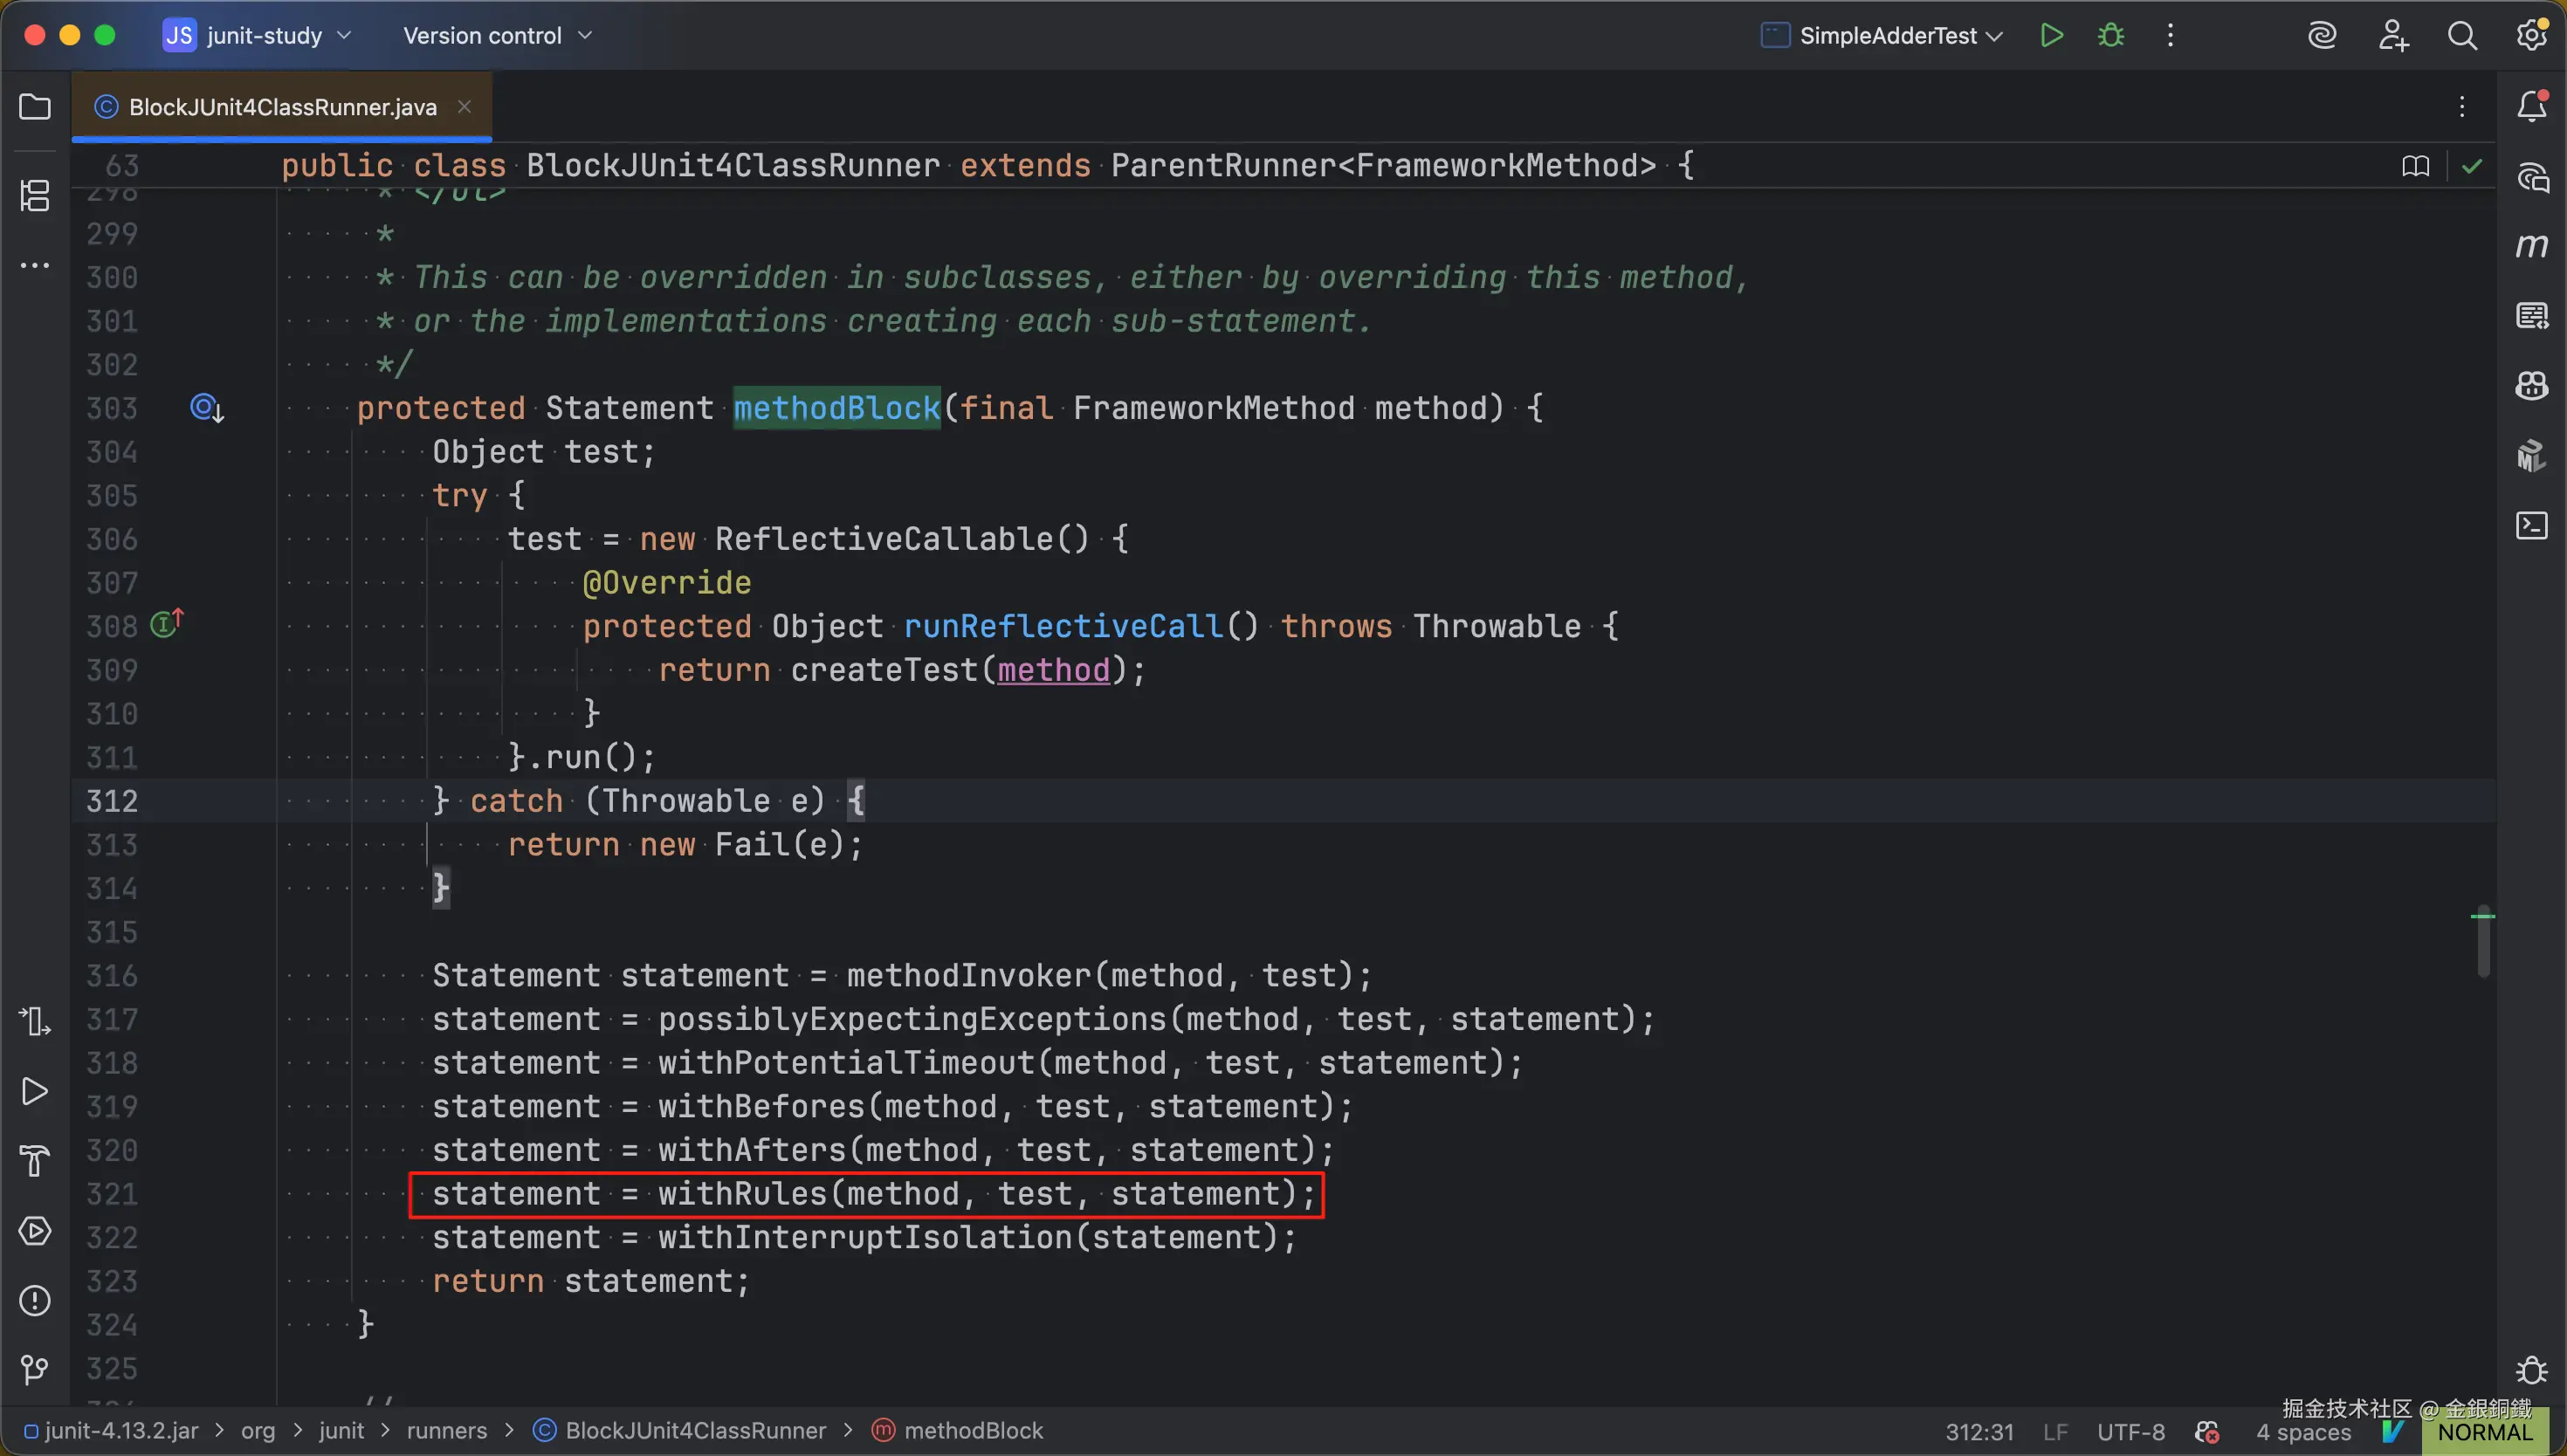This screenshot has height=1456, width=2567.
Task: Run SimpleAdderTest with the green play icon
Action: (2051, 36)
